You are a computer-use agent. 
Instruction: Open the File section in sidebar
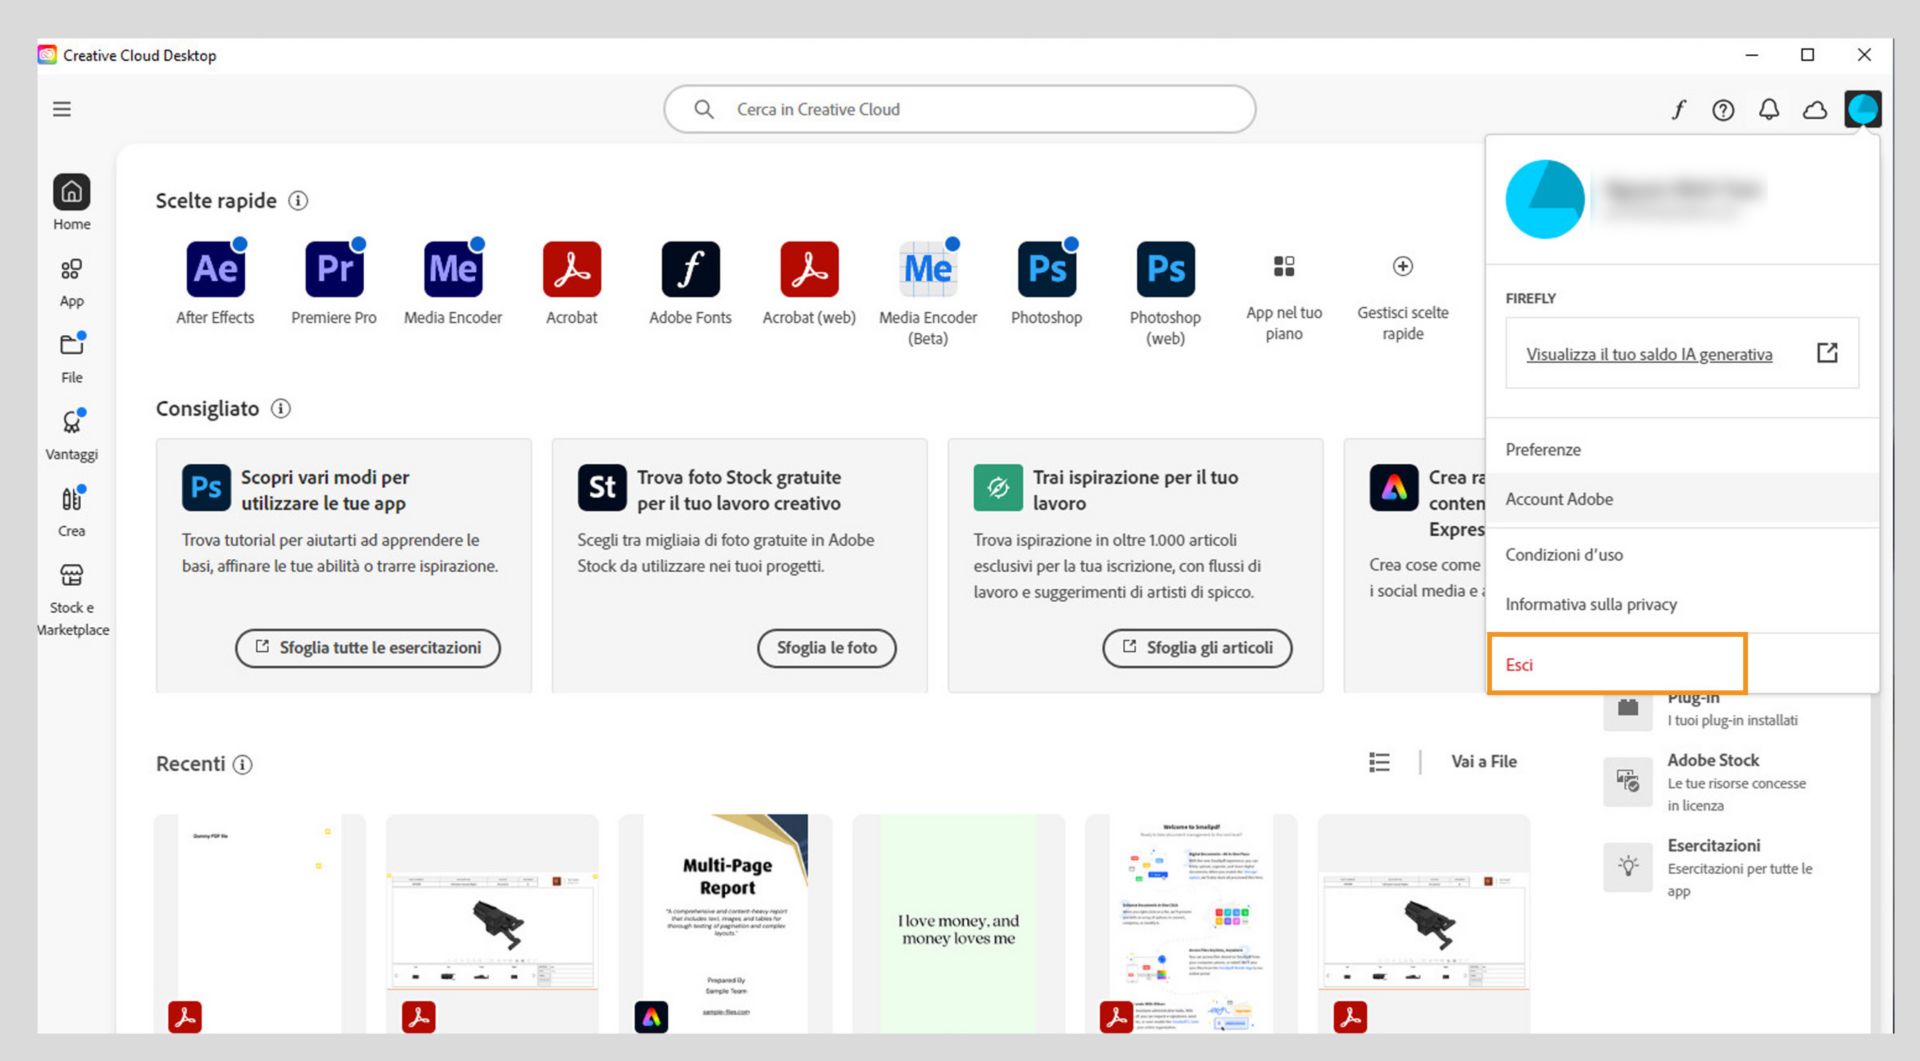click(71, 359)
